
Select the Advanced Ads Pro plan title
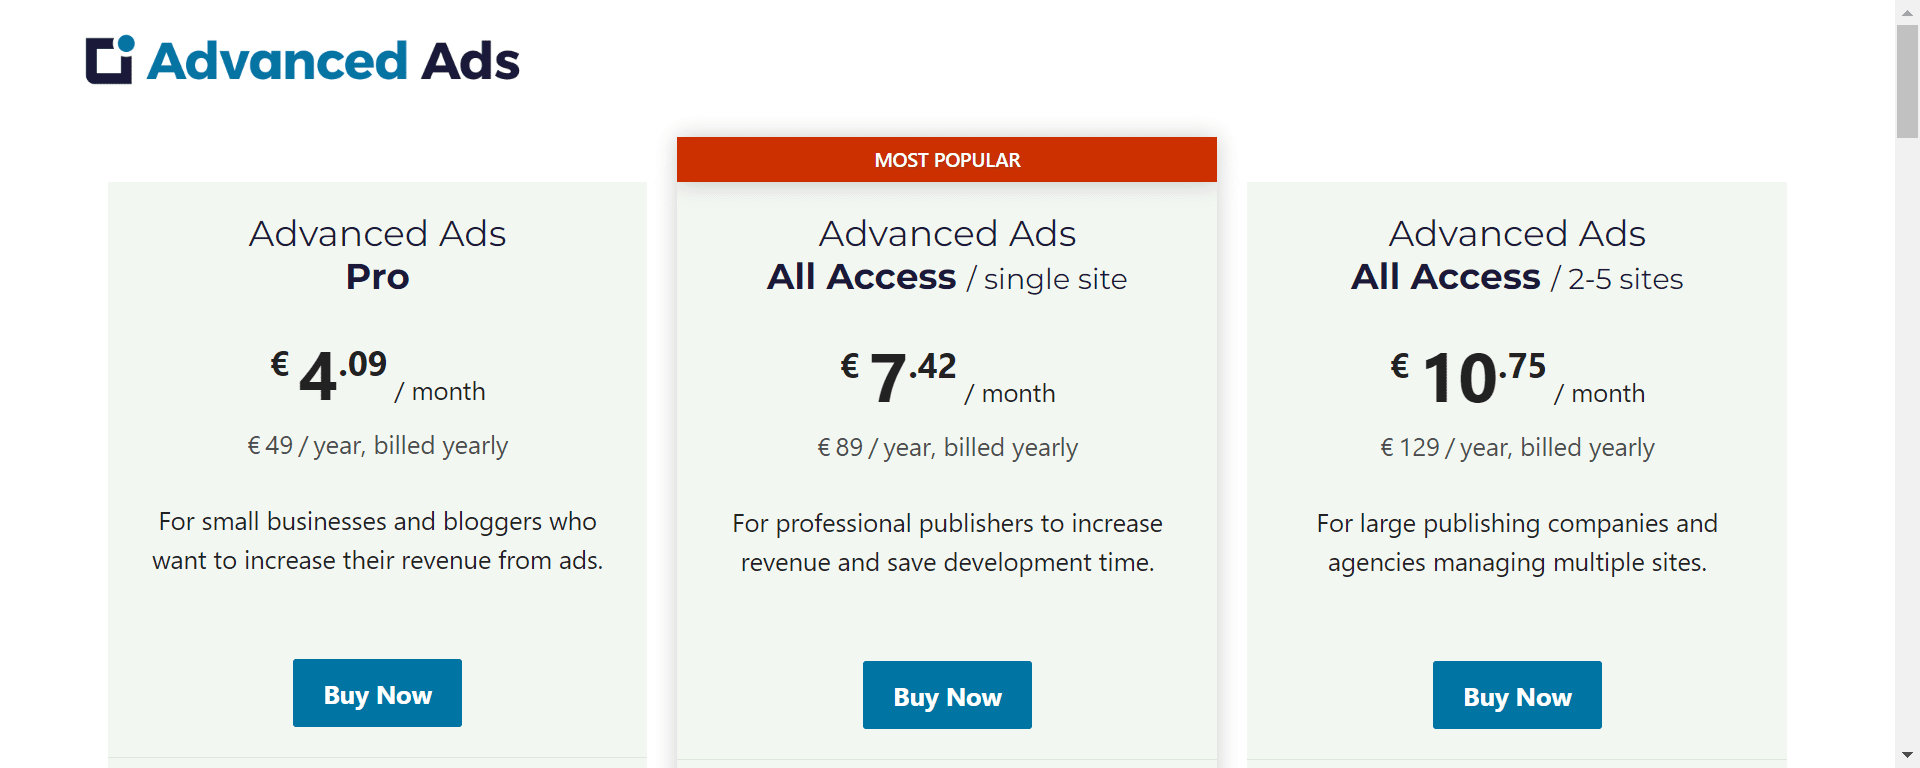[x=377, y=255]
